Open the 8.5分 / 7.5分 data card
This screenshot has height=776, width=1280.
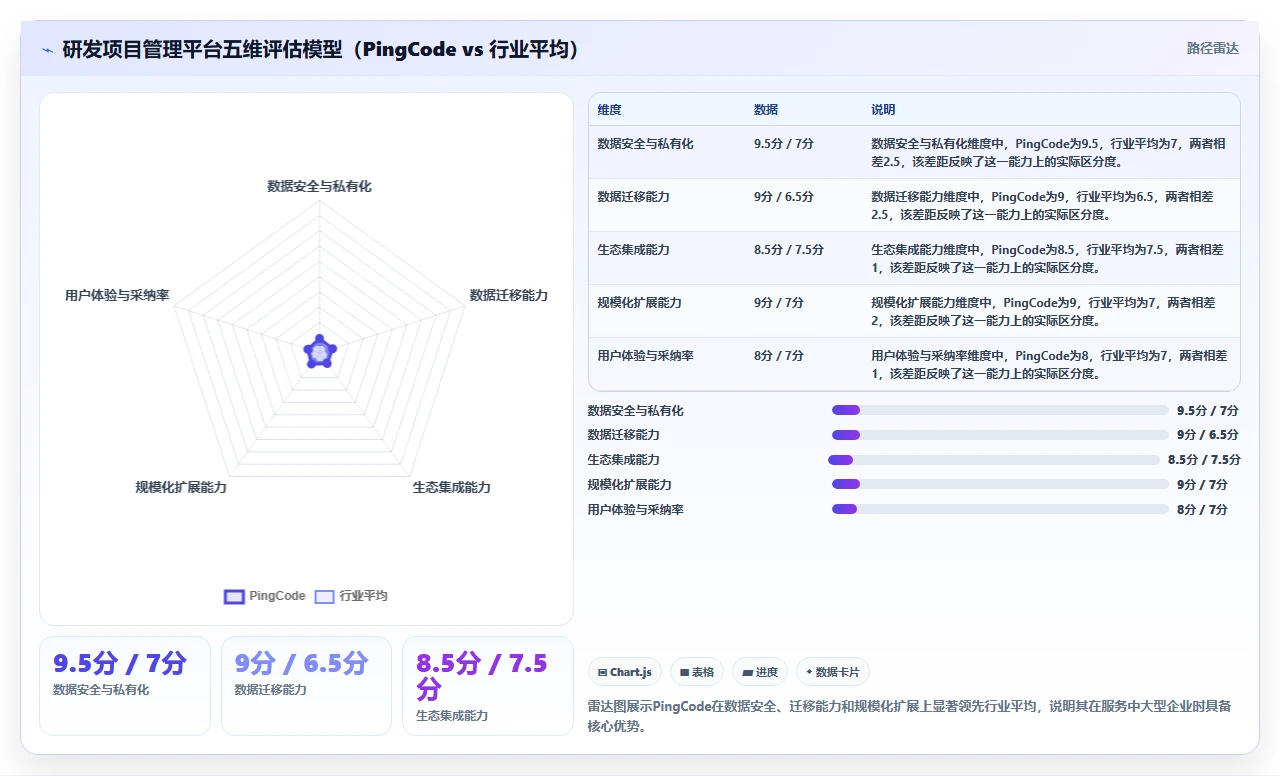coord(487,686)
